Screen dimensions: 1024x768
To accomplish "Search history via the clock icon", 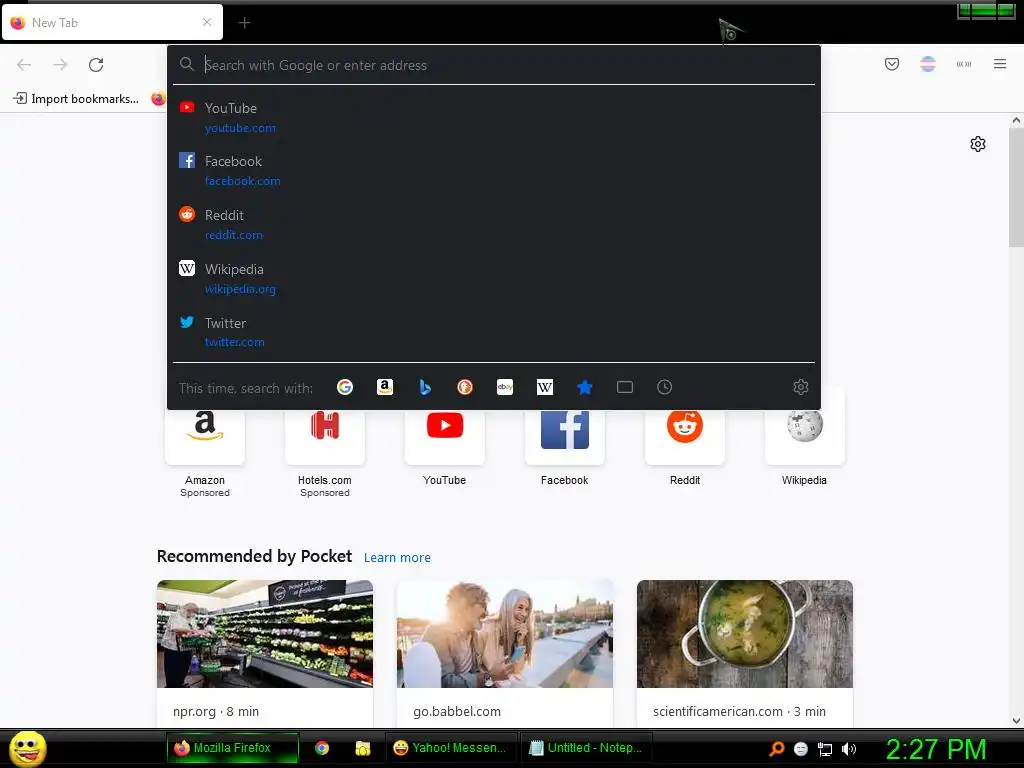I will click(664, 387).
